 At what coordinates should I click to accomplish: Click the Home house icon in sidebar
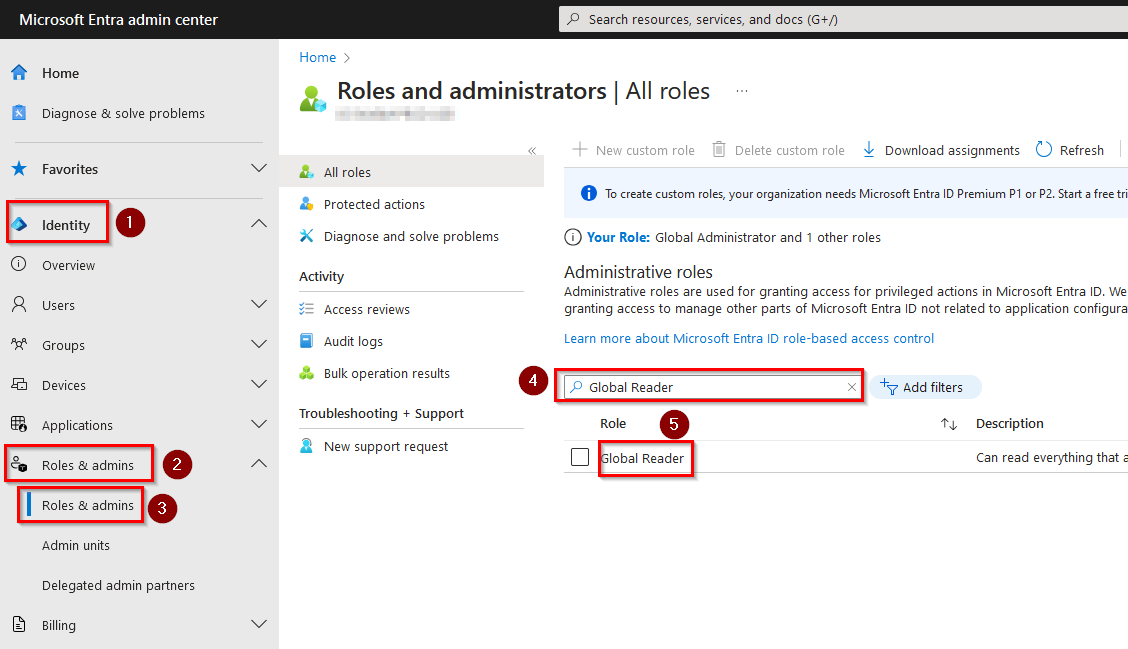point(19,73)
